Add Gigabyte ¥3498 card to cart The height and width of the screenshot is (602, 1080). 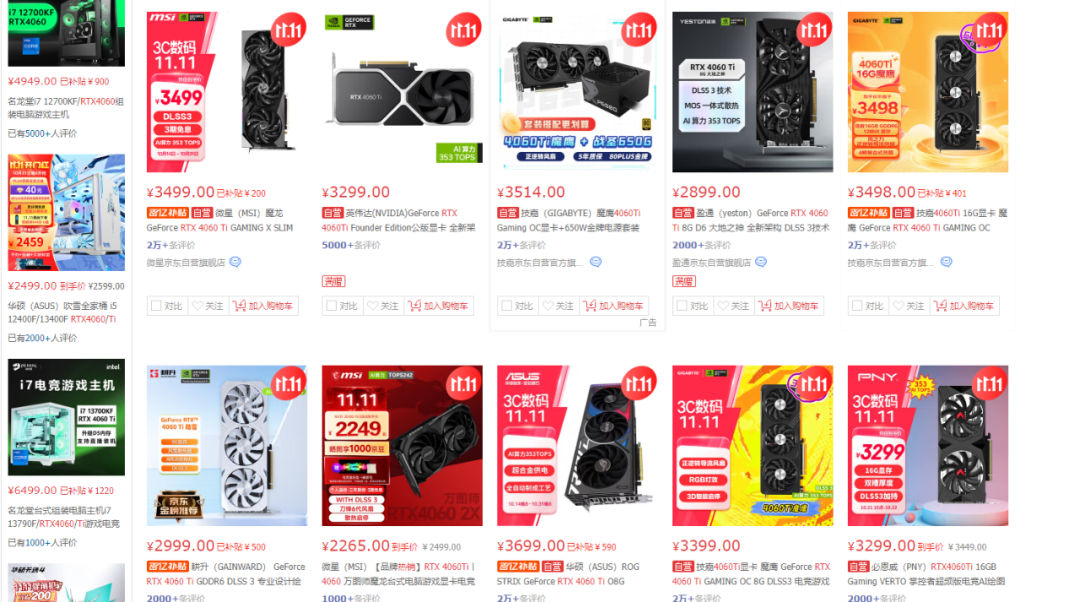[964, 306]
